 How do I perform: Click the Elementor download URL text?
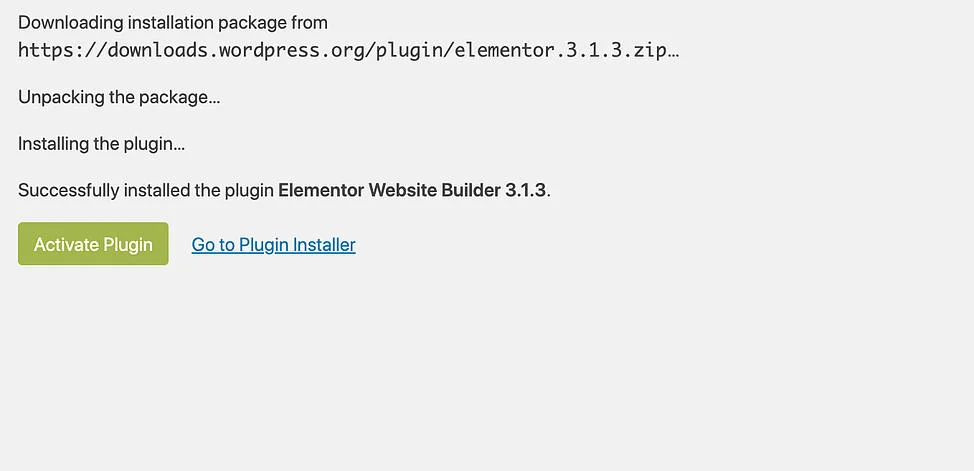click(348, 50)
